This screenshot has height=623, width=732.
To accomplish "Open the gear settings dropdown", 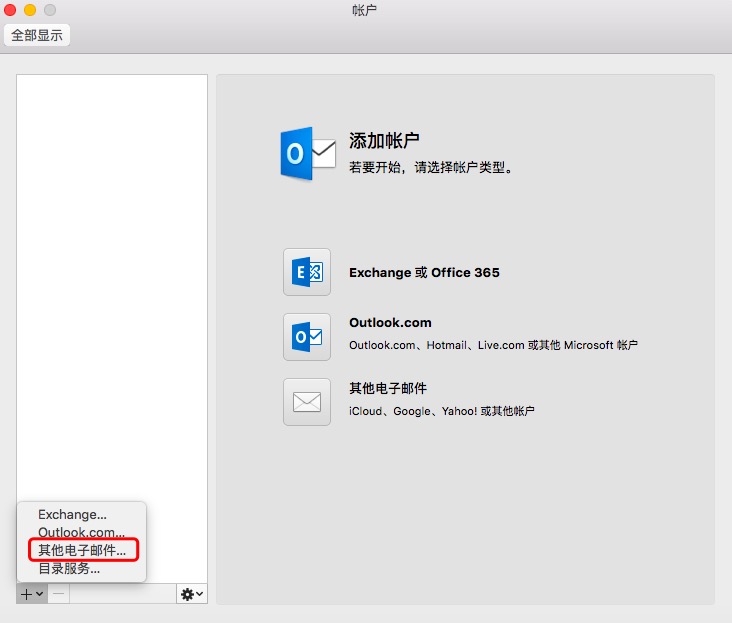I will (191, 593).
